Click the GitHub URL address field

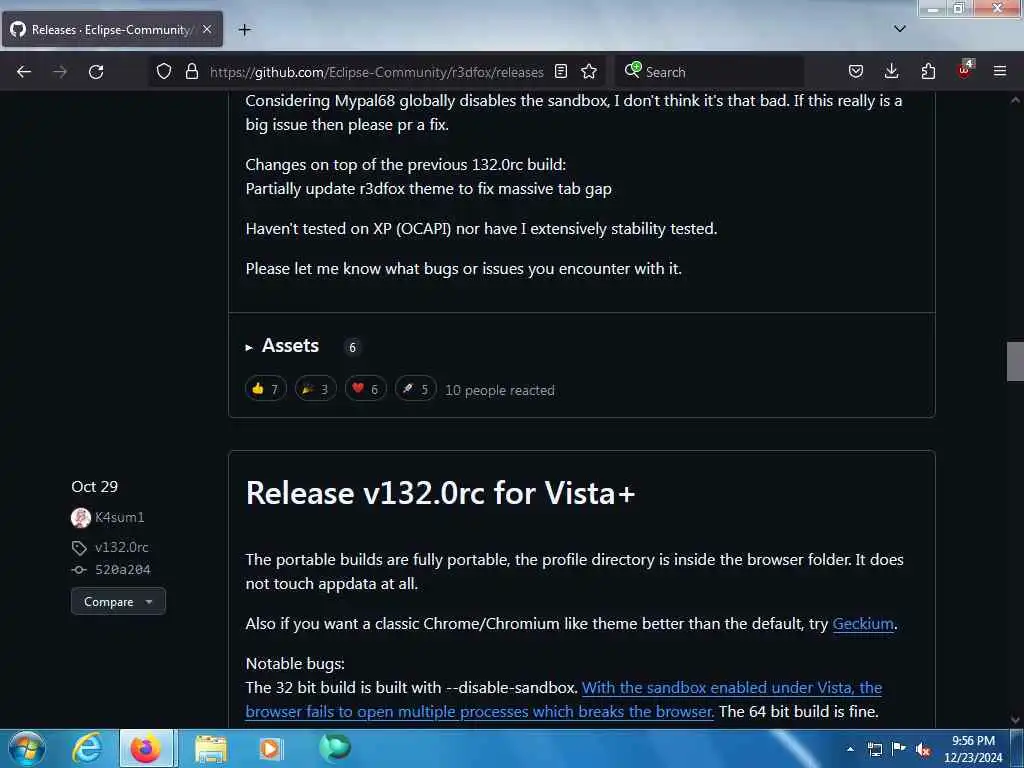tap(376, 72)
